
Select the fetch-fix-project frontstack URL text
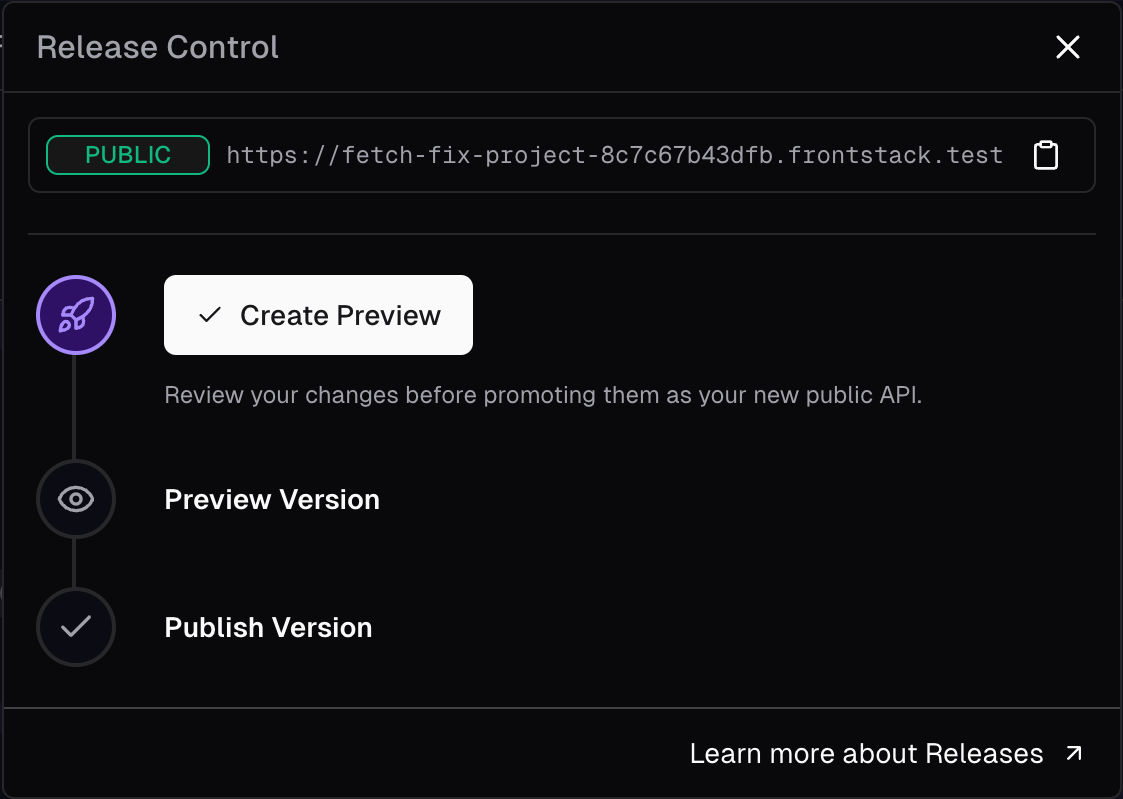pos(614,155)
